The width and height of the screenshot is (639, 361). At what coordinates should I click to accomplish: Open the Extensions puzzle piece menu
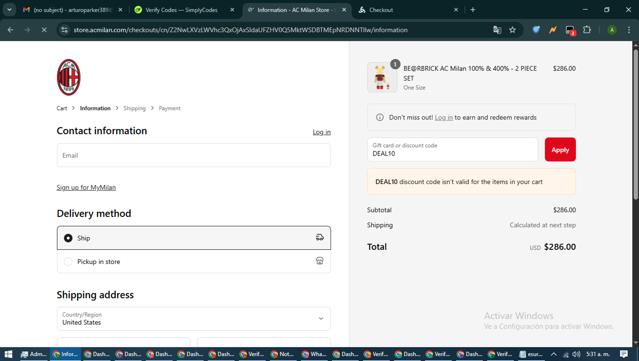point(587,30)
